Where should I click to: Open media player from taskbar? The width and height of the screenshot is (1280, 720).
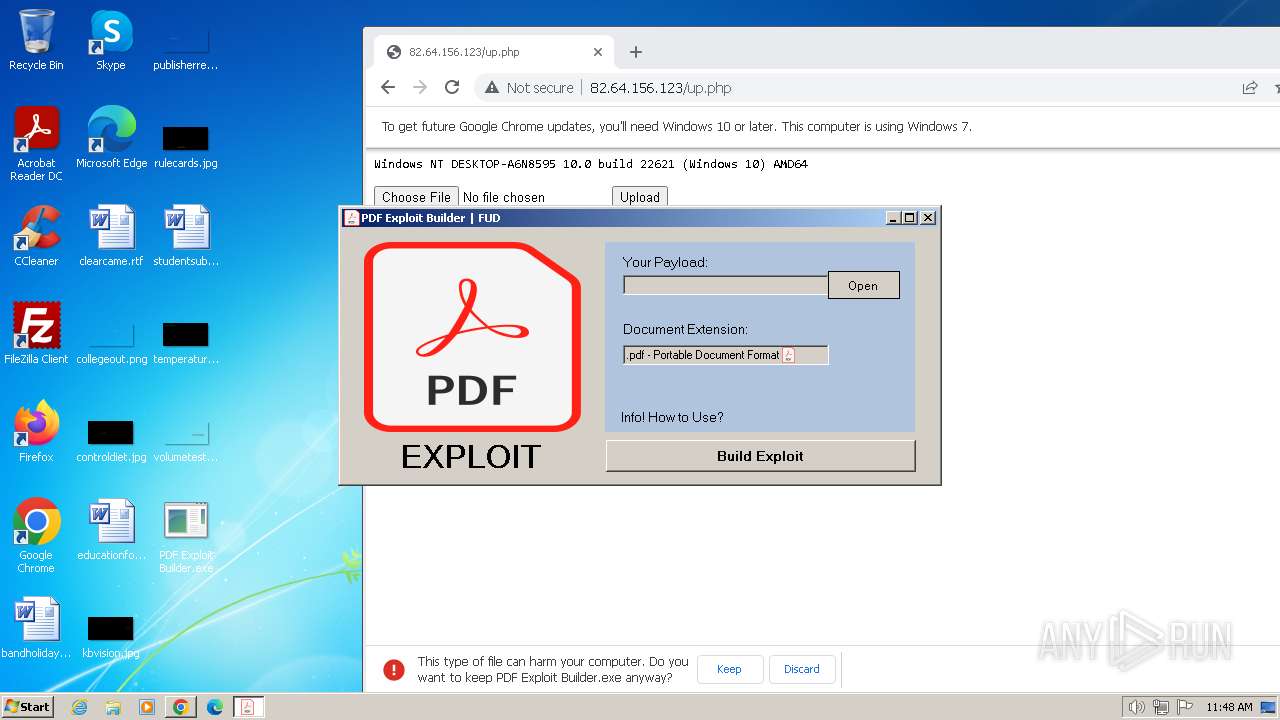click(147, 707)
